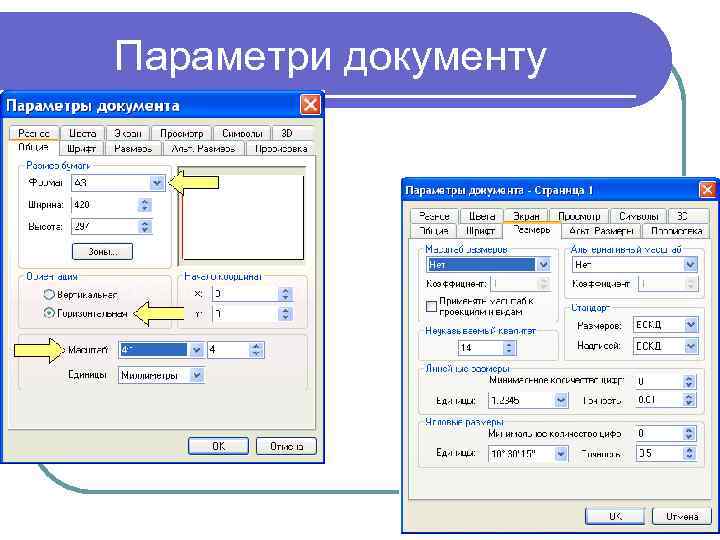720x540 pixels.
Task: Select Альт. Размеры tab in Страница 1 dialog
Action: tap(602, 231)
